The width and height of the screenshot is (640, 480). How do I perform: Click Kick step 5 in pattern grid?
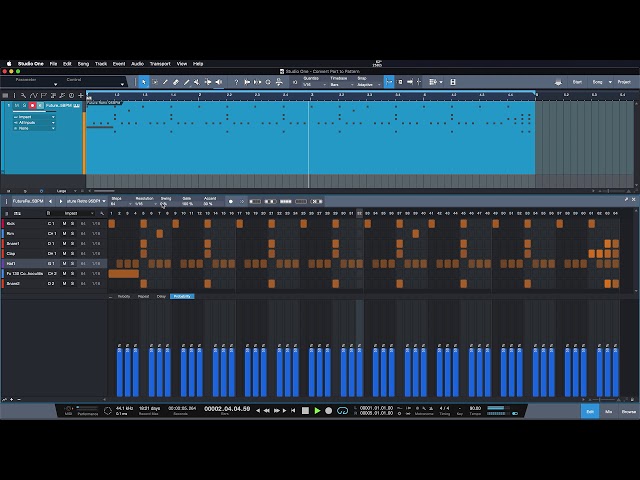point(144,224)
